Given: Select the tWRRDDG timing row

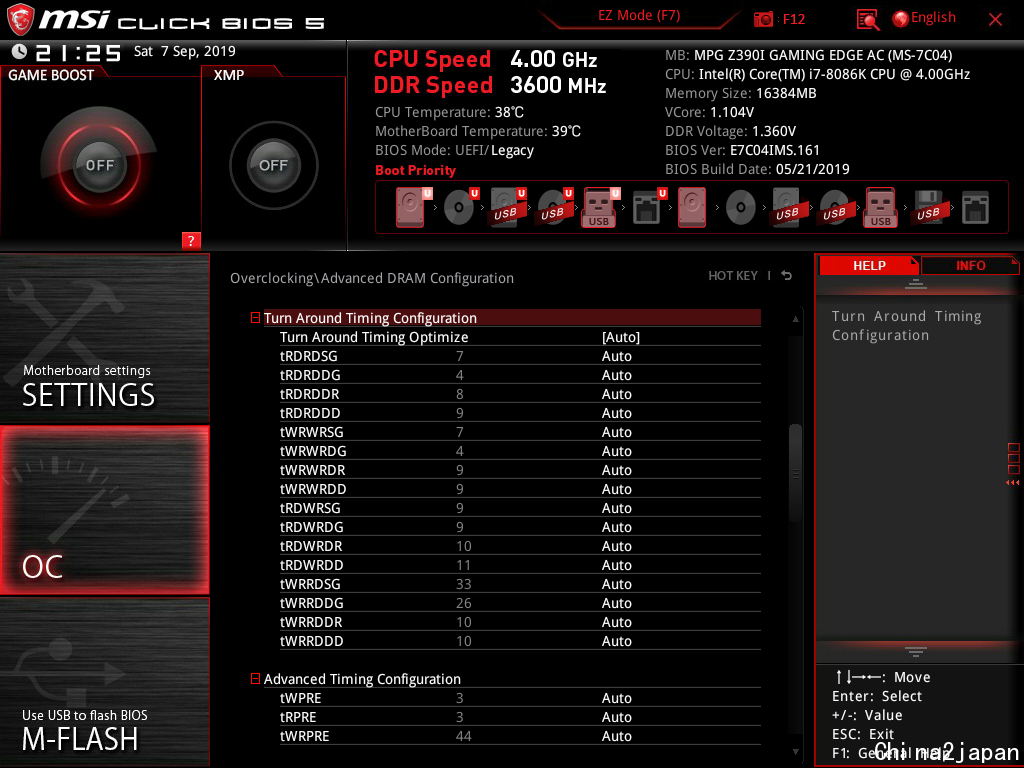Looking at the screenshot, I should 520,602.
